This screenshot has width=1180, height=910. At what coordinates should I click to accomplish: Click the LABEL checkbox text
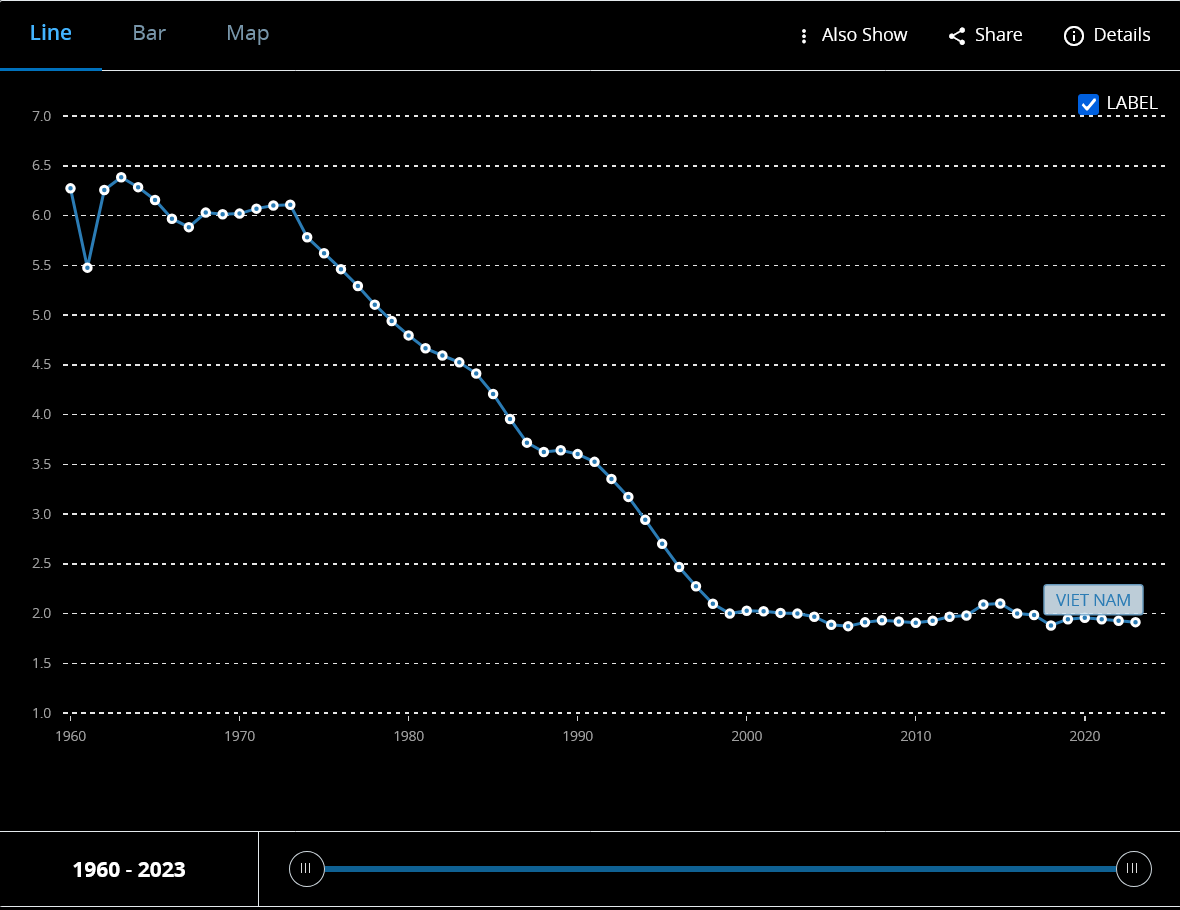(1132, 103)
